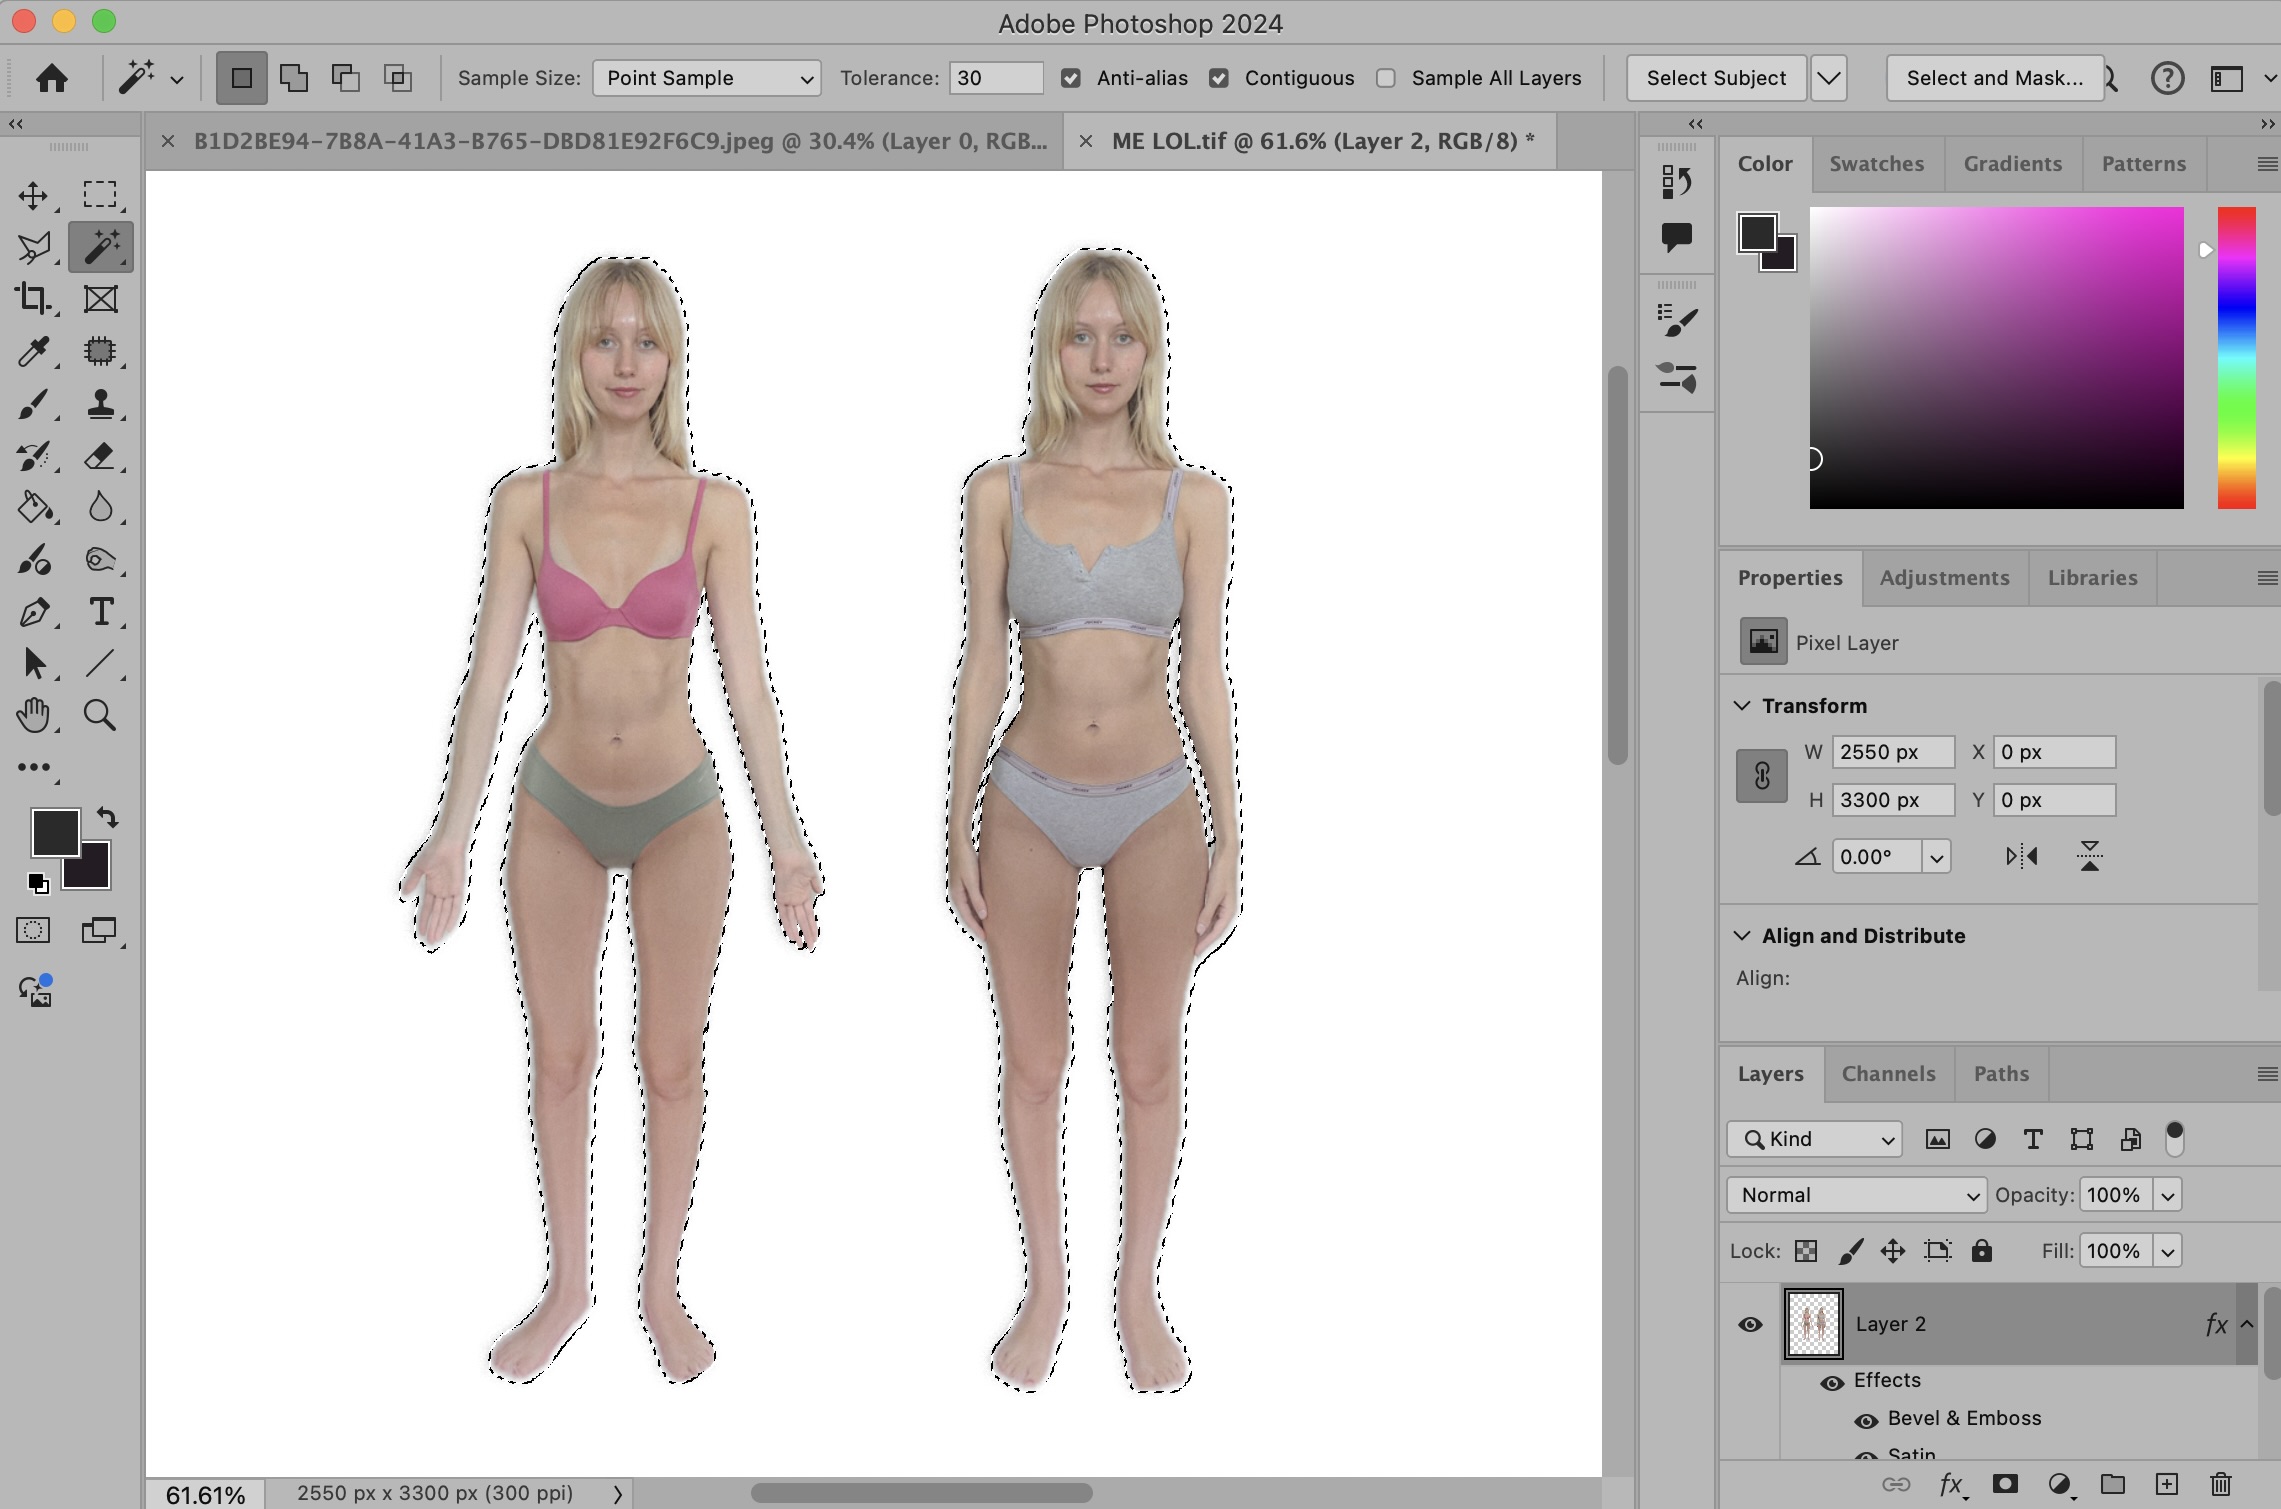Open the Swatches panel tab
The height and width of the screenshot is (1509, 2281).
tap(1876, 164)
